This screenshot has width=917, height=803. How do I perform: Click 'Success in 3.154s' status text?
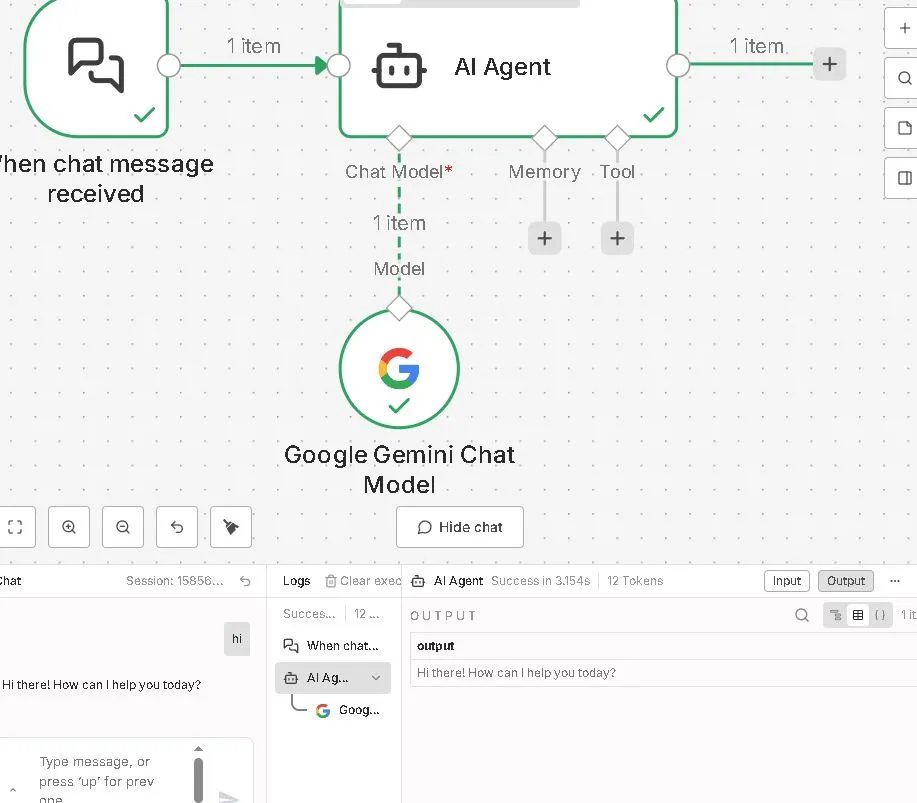click(540, 581)
